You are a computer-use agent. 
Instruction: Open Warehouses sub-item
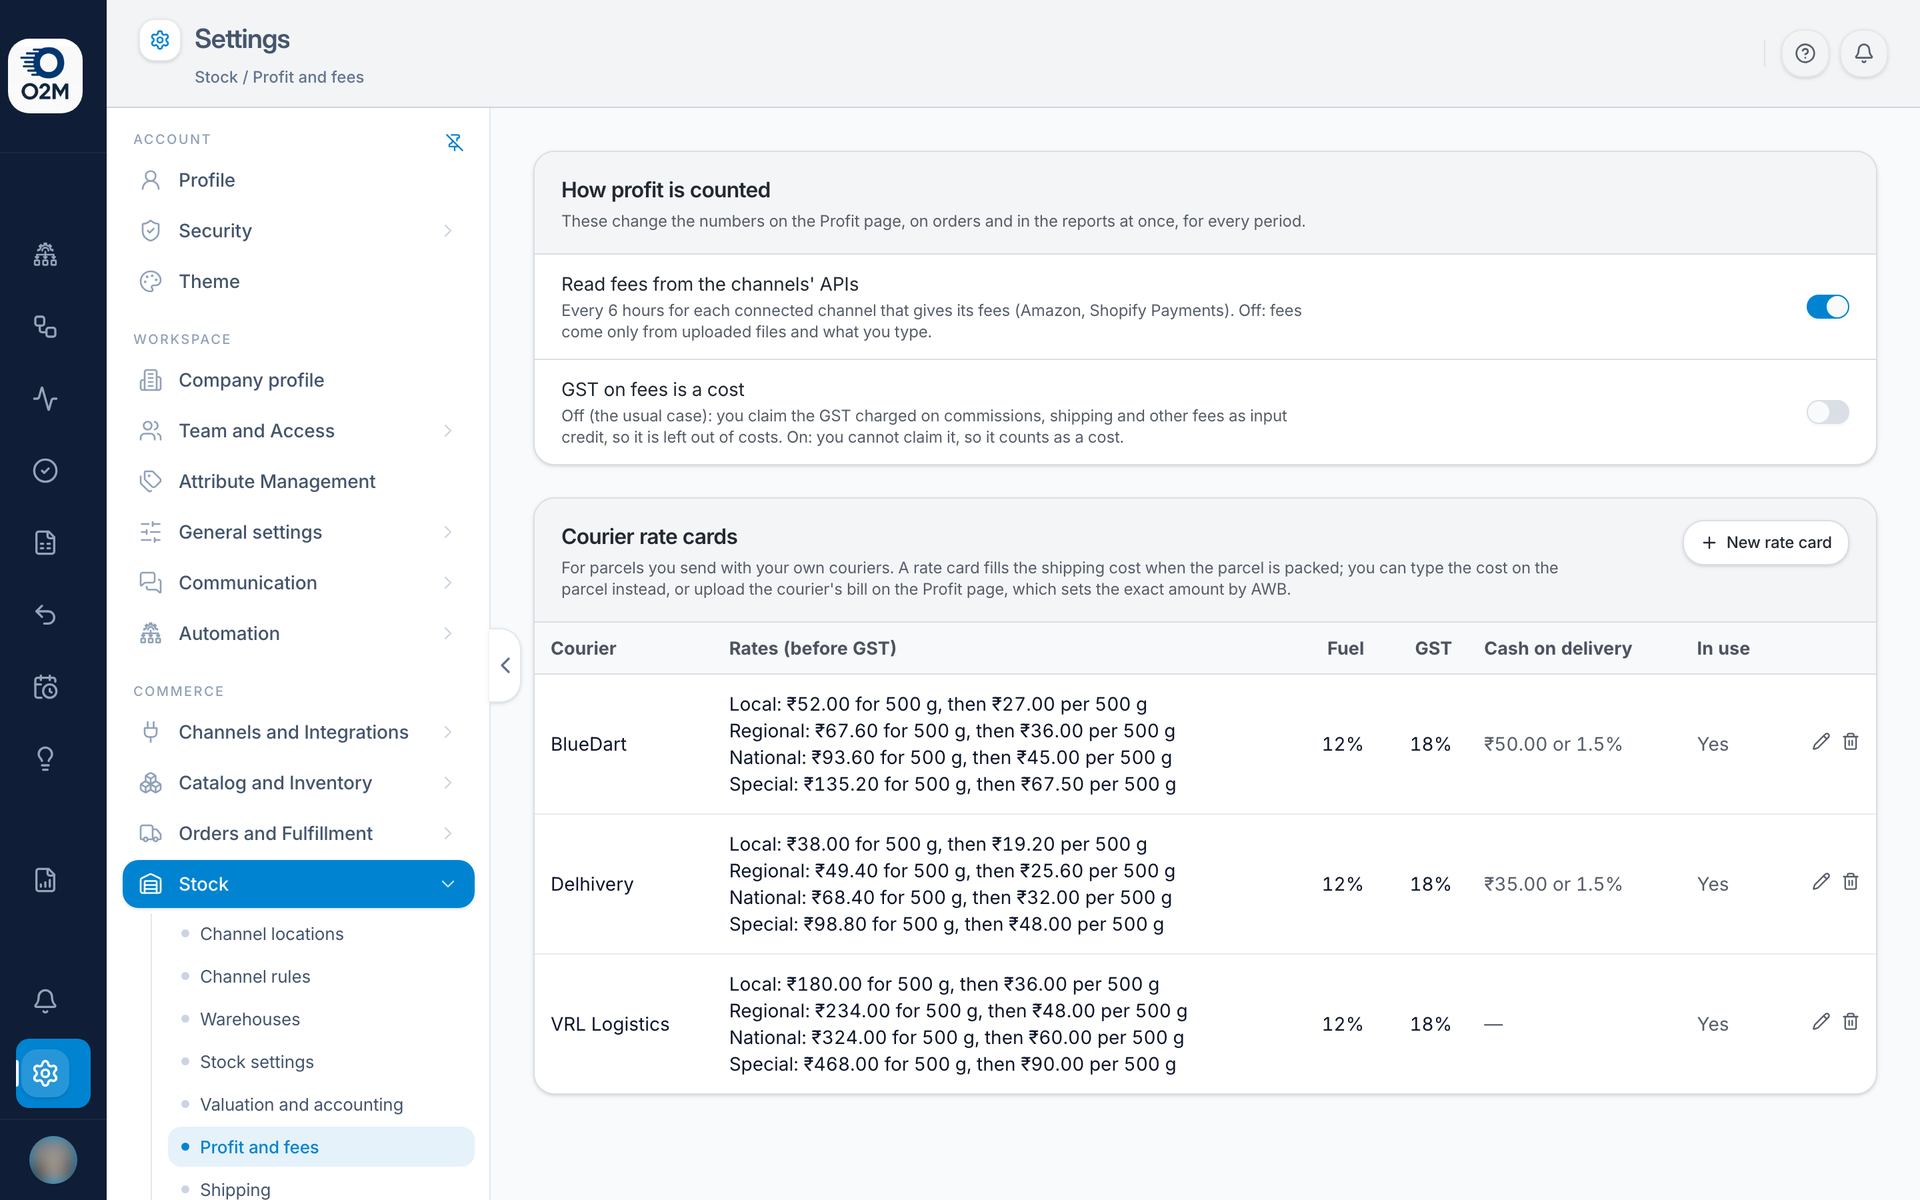coord(321,1019)
